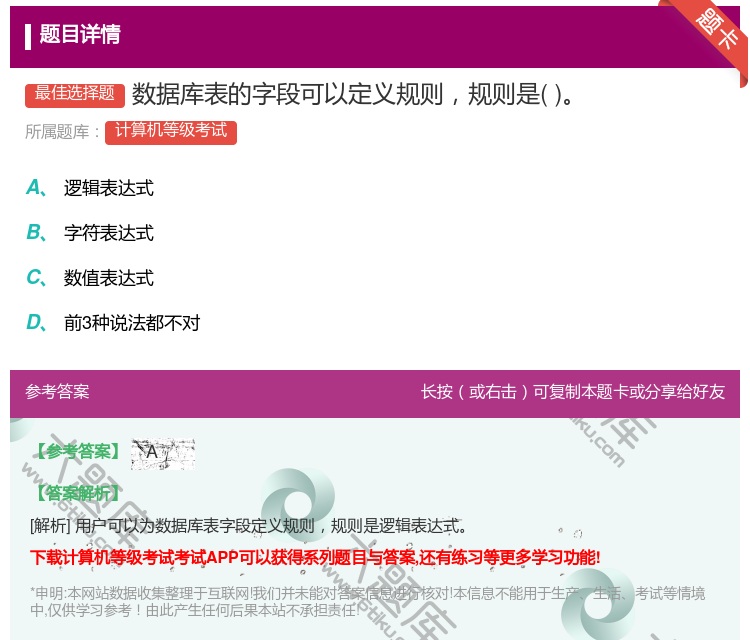Click the 计算机等级考试 category tag
This screenshot has height=640, width=750.
pyautogui.click(x=171, y=132)
